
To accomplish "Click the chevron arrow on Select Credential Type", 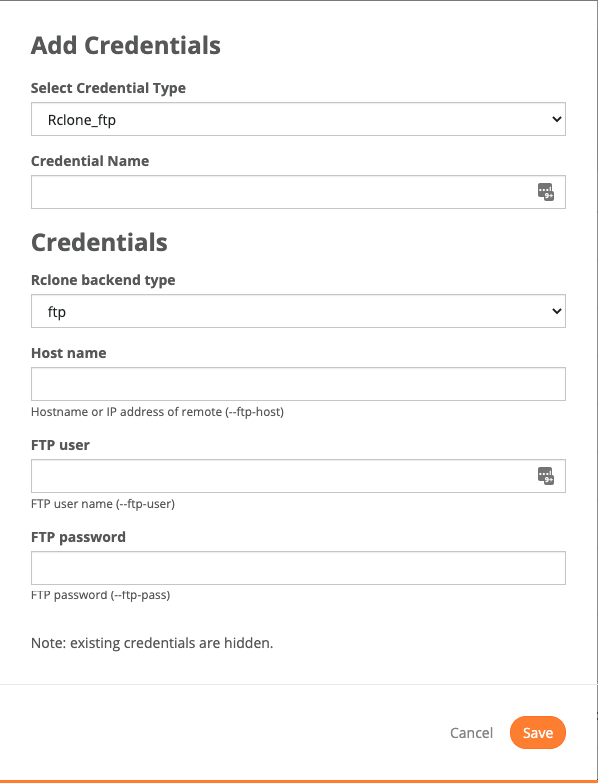I will coord(557,119).
